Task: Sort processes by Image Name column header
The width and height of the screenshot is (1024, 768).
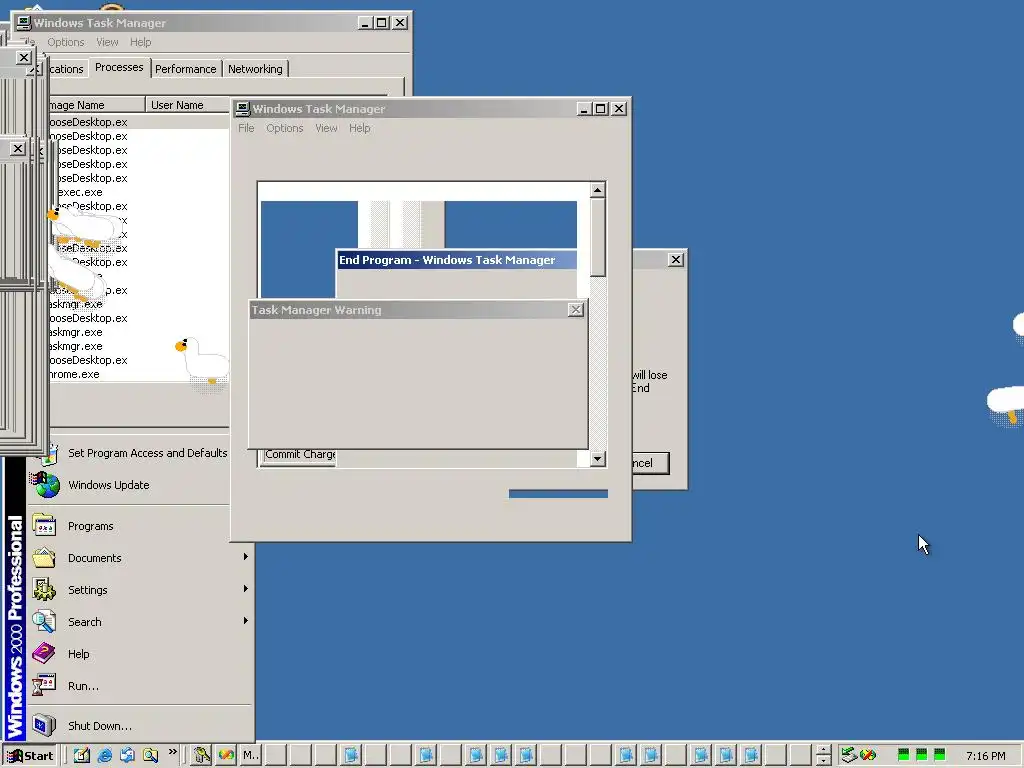Action: click(x=96, y=105)
